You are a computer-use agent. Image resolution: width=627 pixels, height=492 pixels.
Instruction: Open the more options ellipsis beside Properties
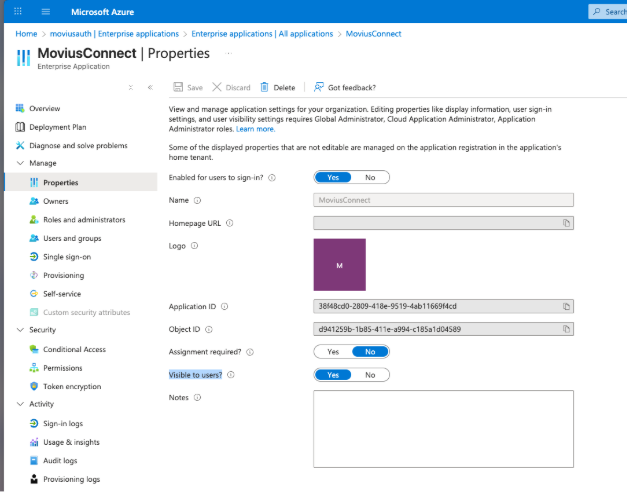[x=229, y=53]
